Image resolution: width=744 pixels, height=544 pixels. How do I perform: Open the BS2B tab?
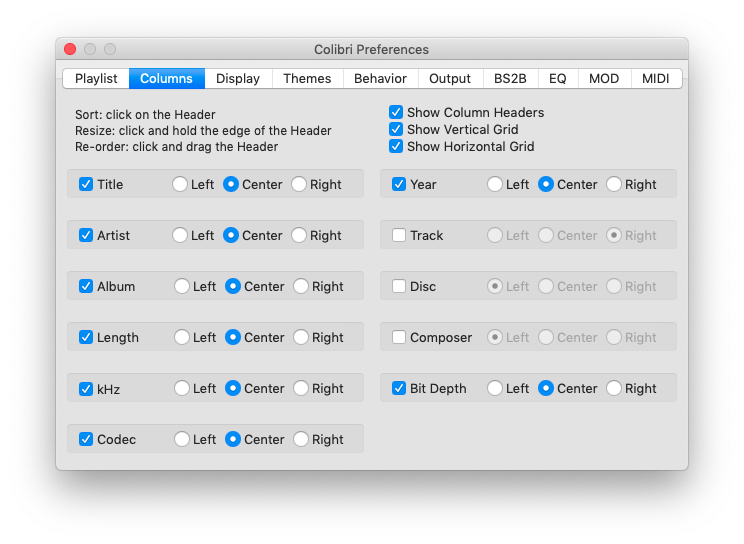pyautogui.click(x=511, y=78)
